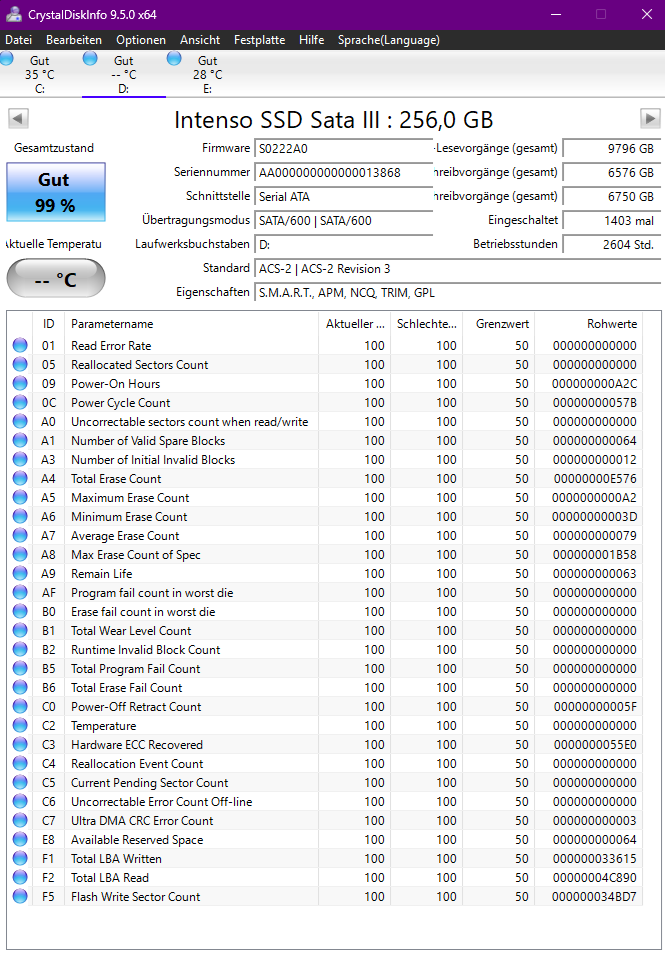The image size is (665, 956).
Task: Click status icon for Power-Off Retract Count
Action: (20, 706)
